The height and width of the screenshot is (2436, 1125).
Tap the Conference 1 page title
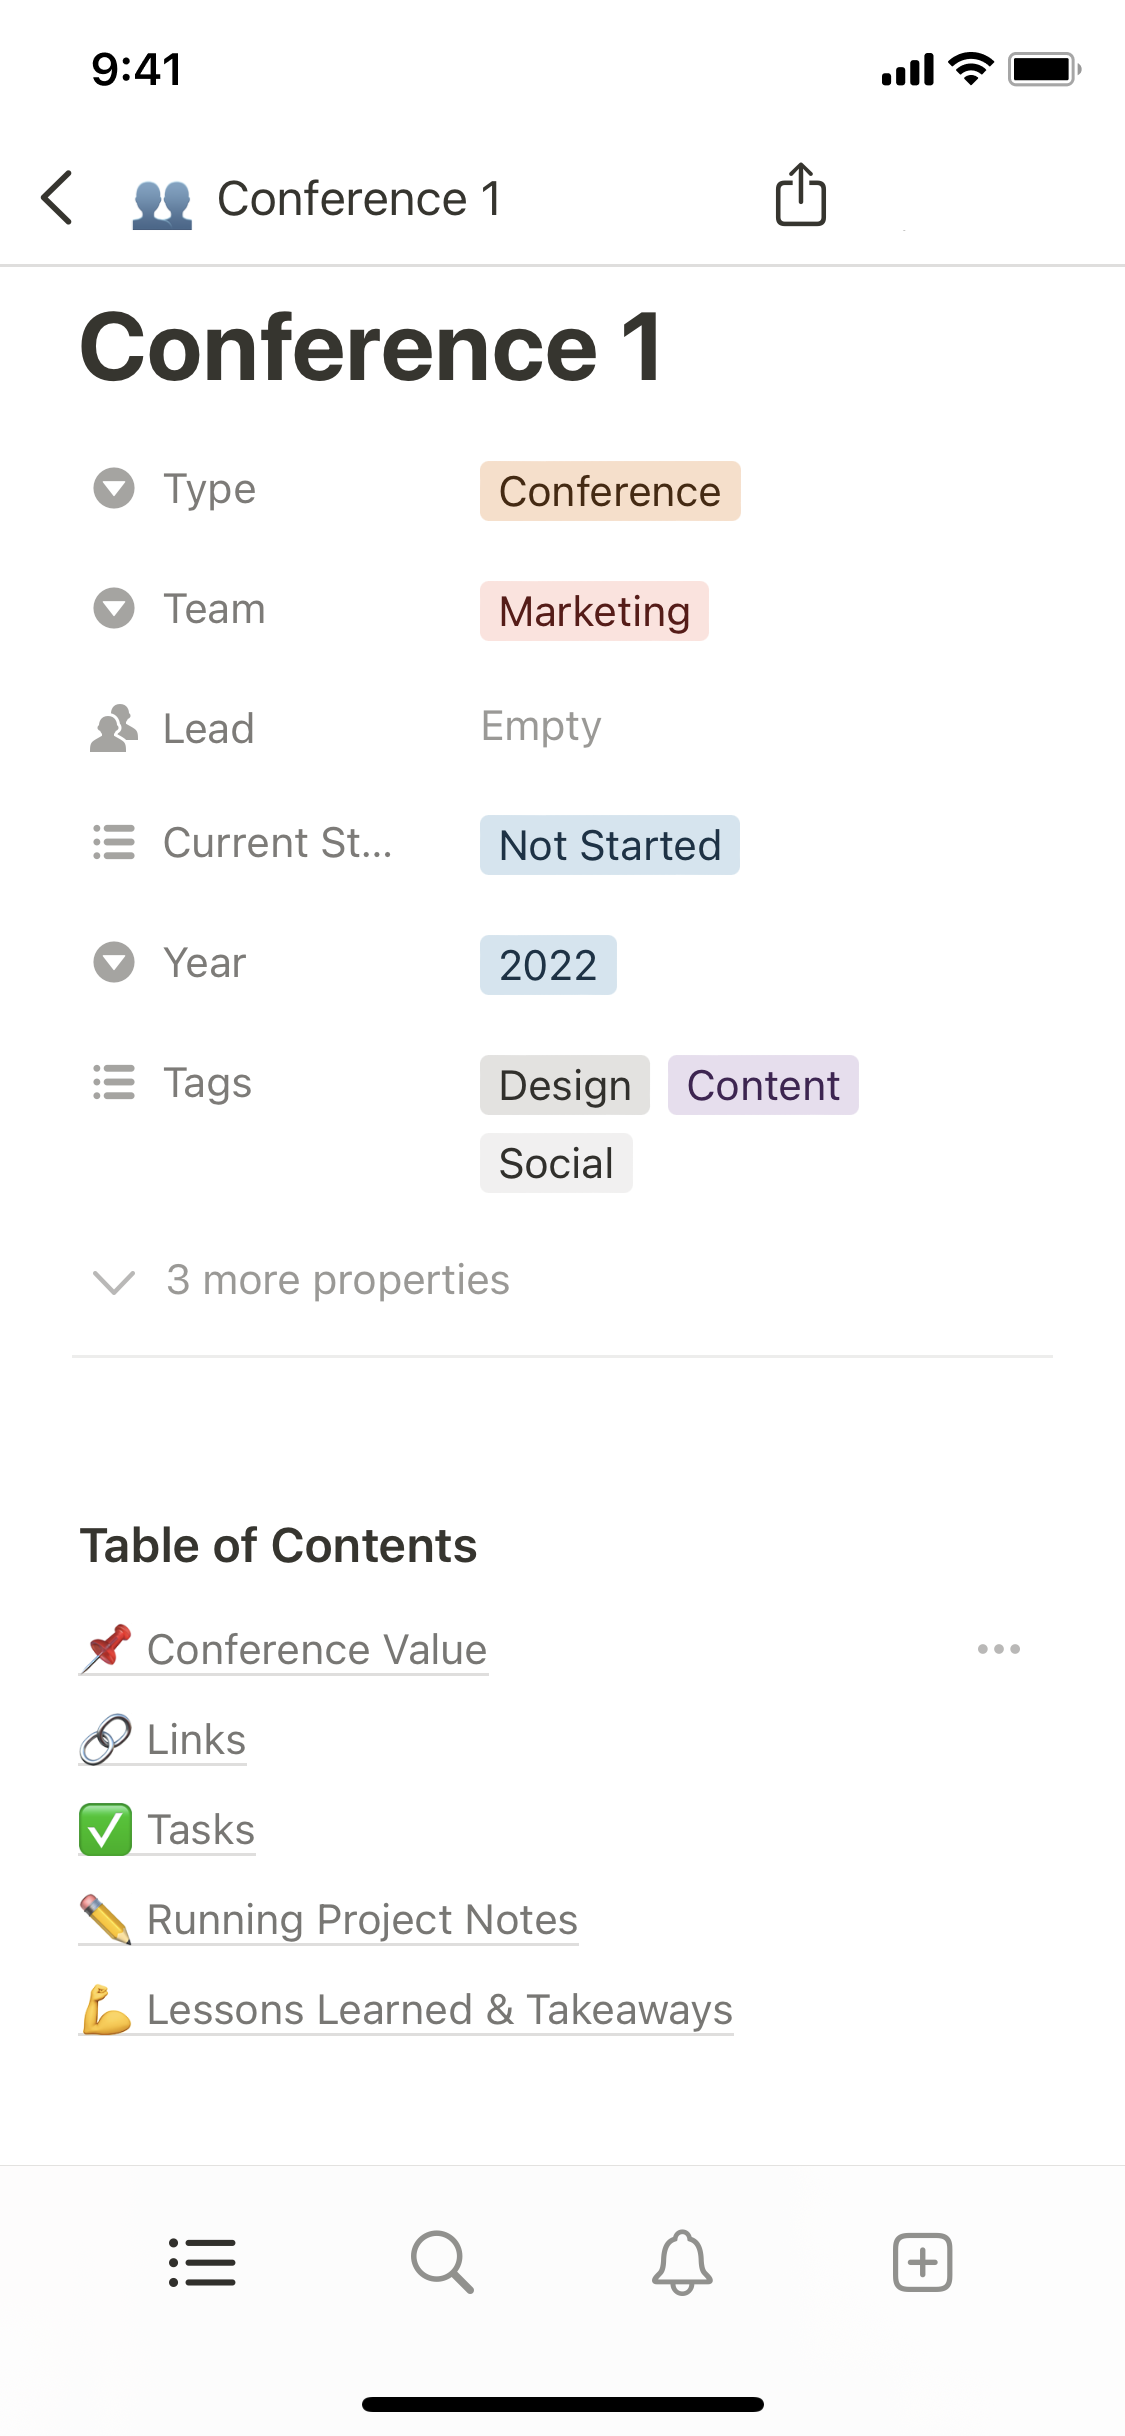click(x=370, y=347)
